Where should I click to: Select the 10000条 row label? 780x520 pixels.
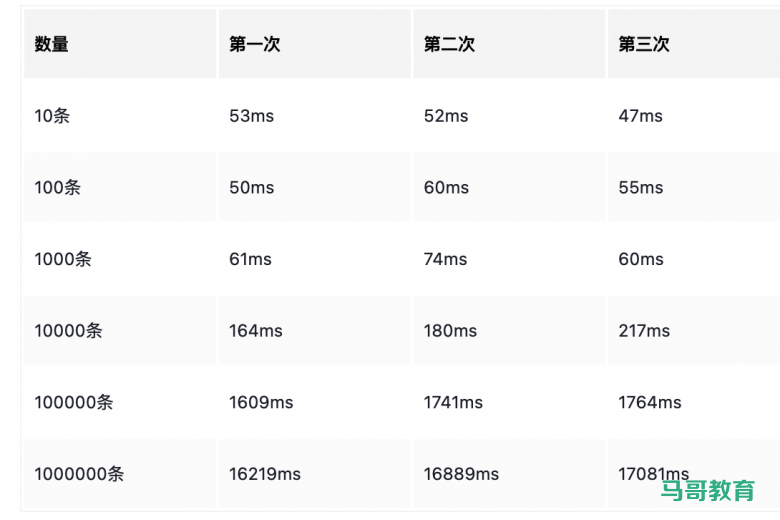(68, 331)
